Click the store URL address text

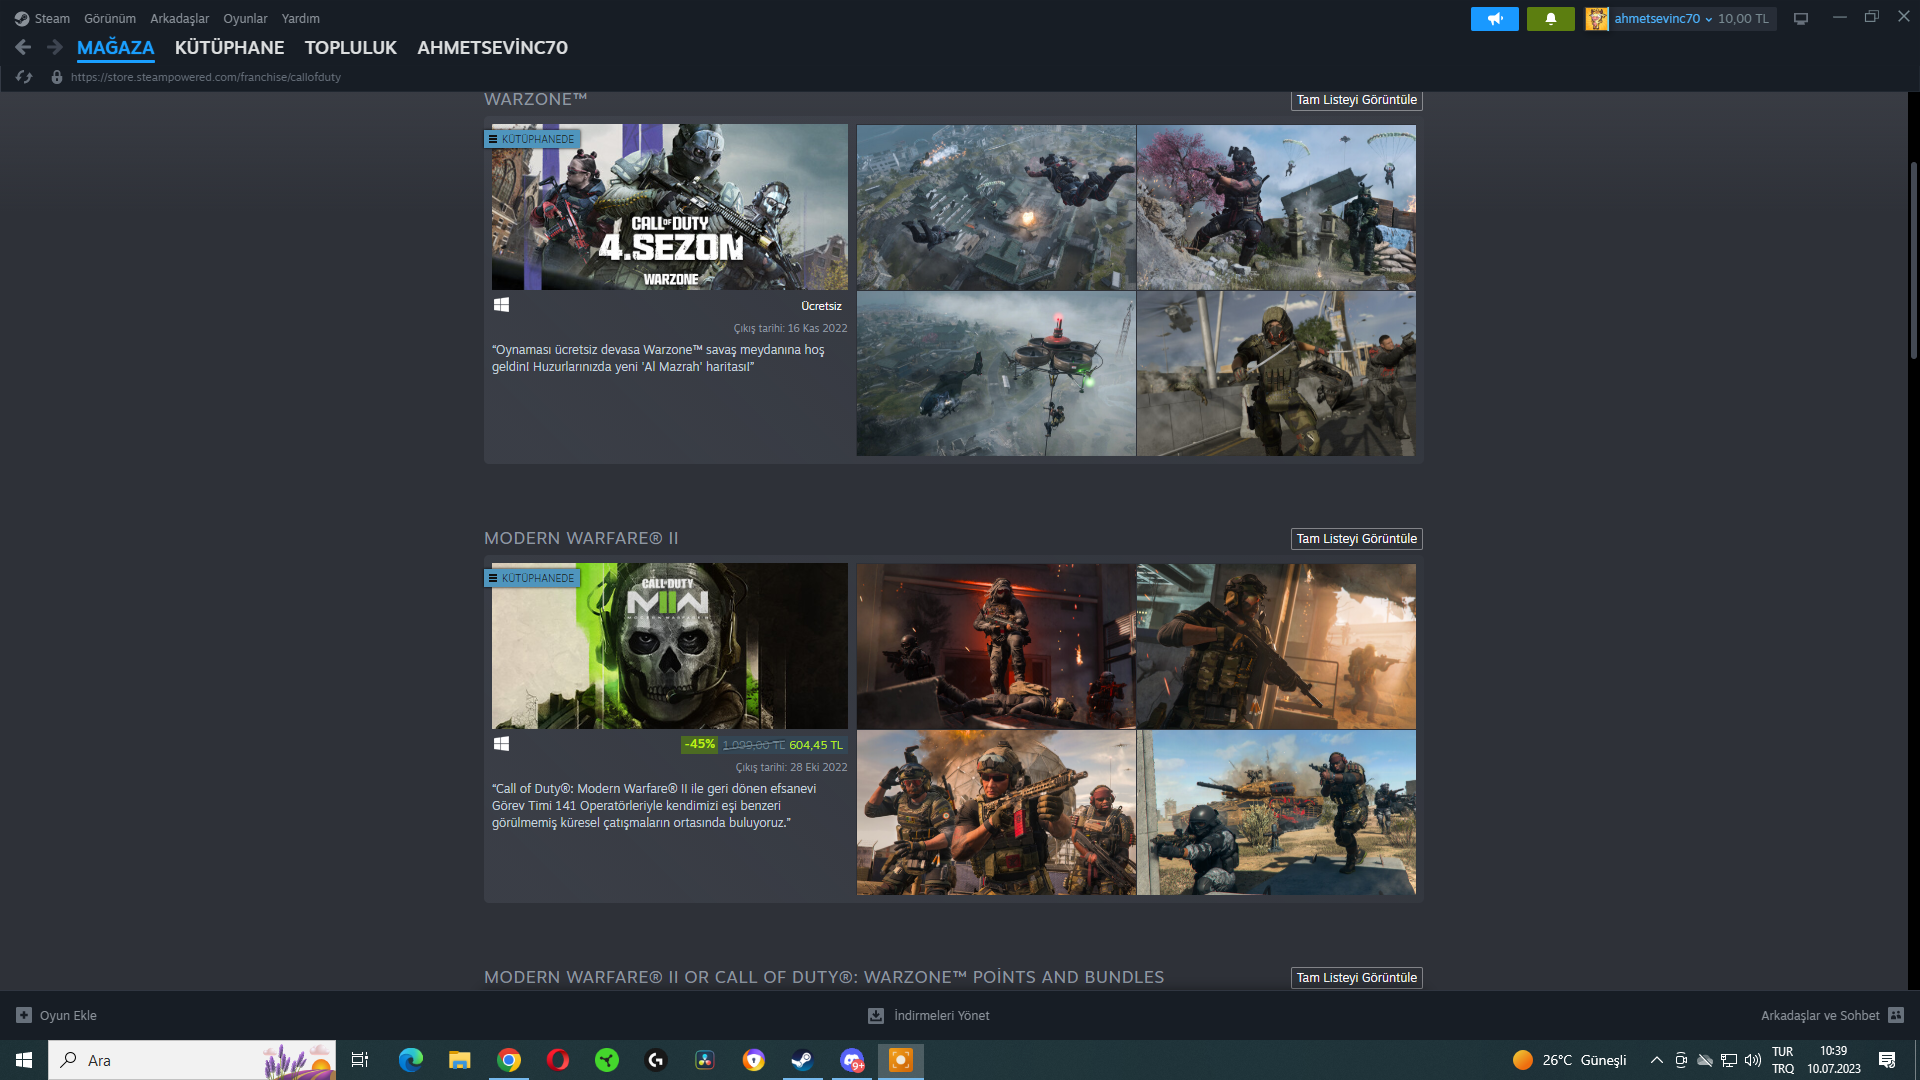click(x=206, y=77)
